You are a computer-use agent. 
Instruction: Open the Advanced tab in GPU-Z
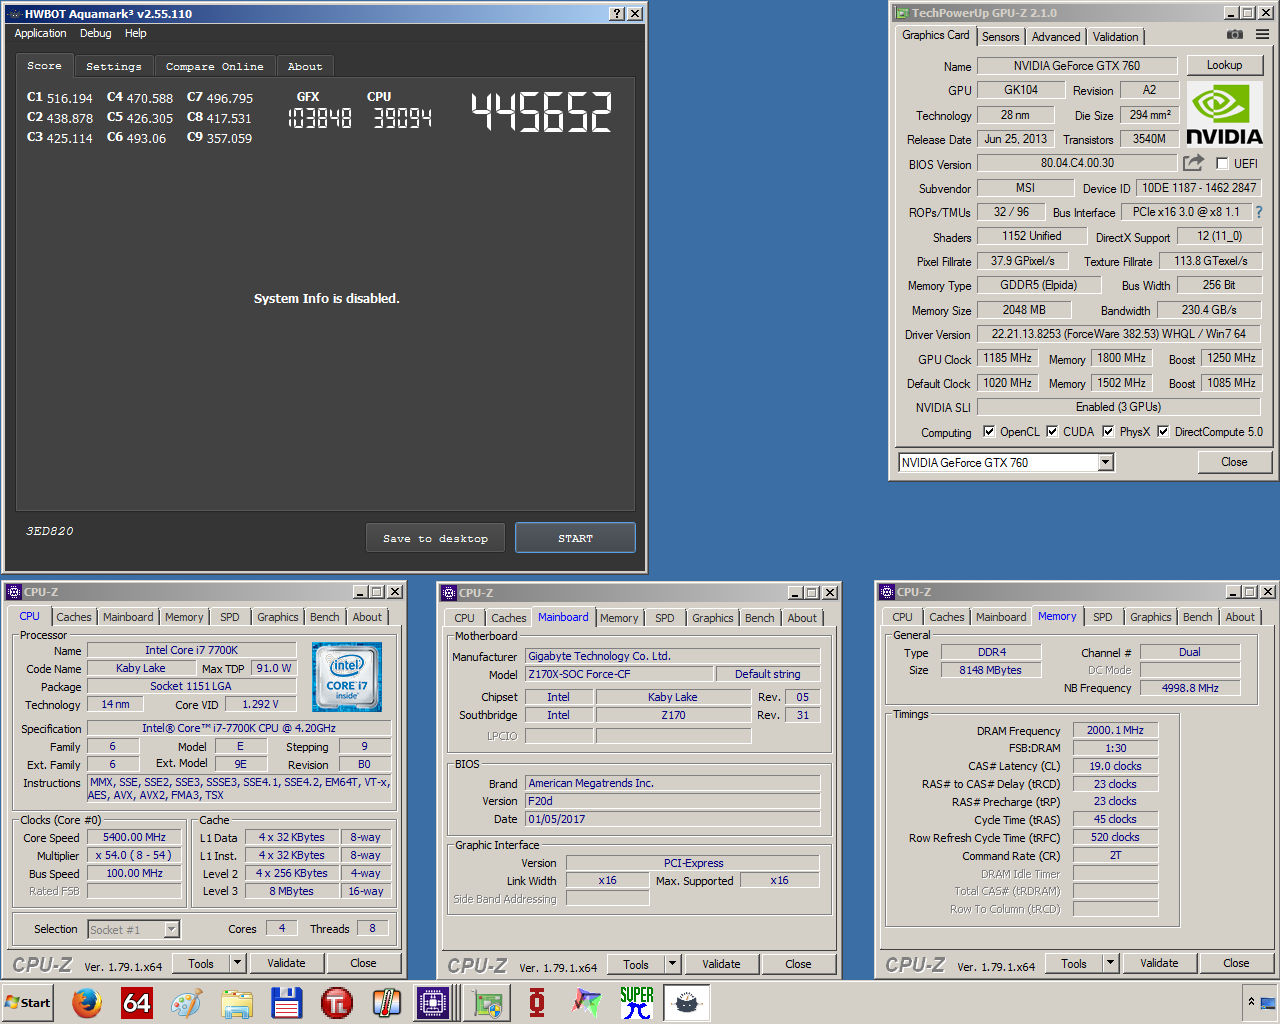coord(1056,36)
